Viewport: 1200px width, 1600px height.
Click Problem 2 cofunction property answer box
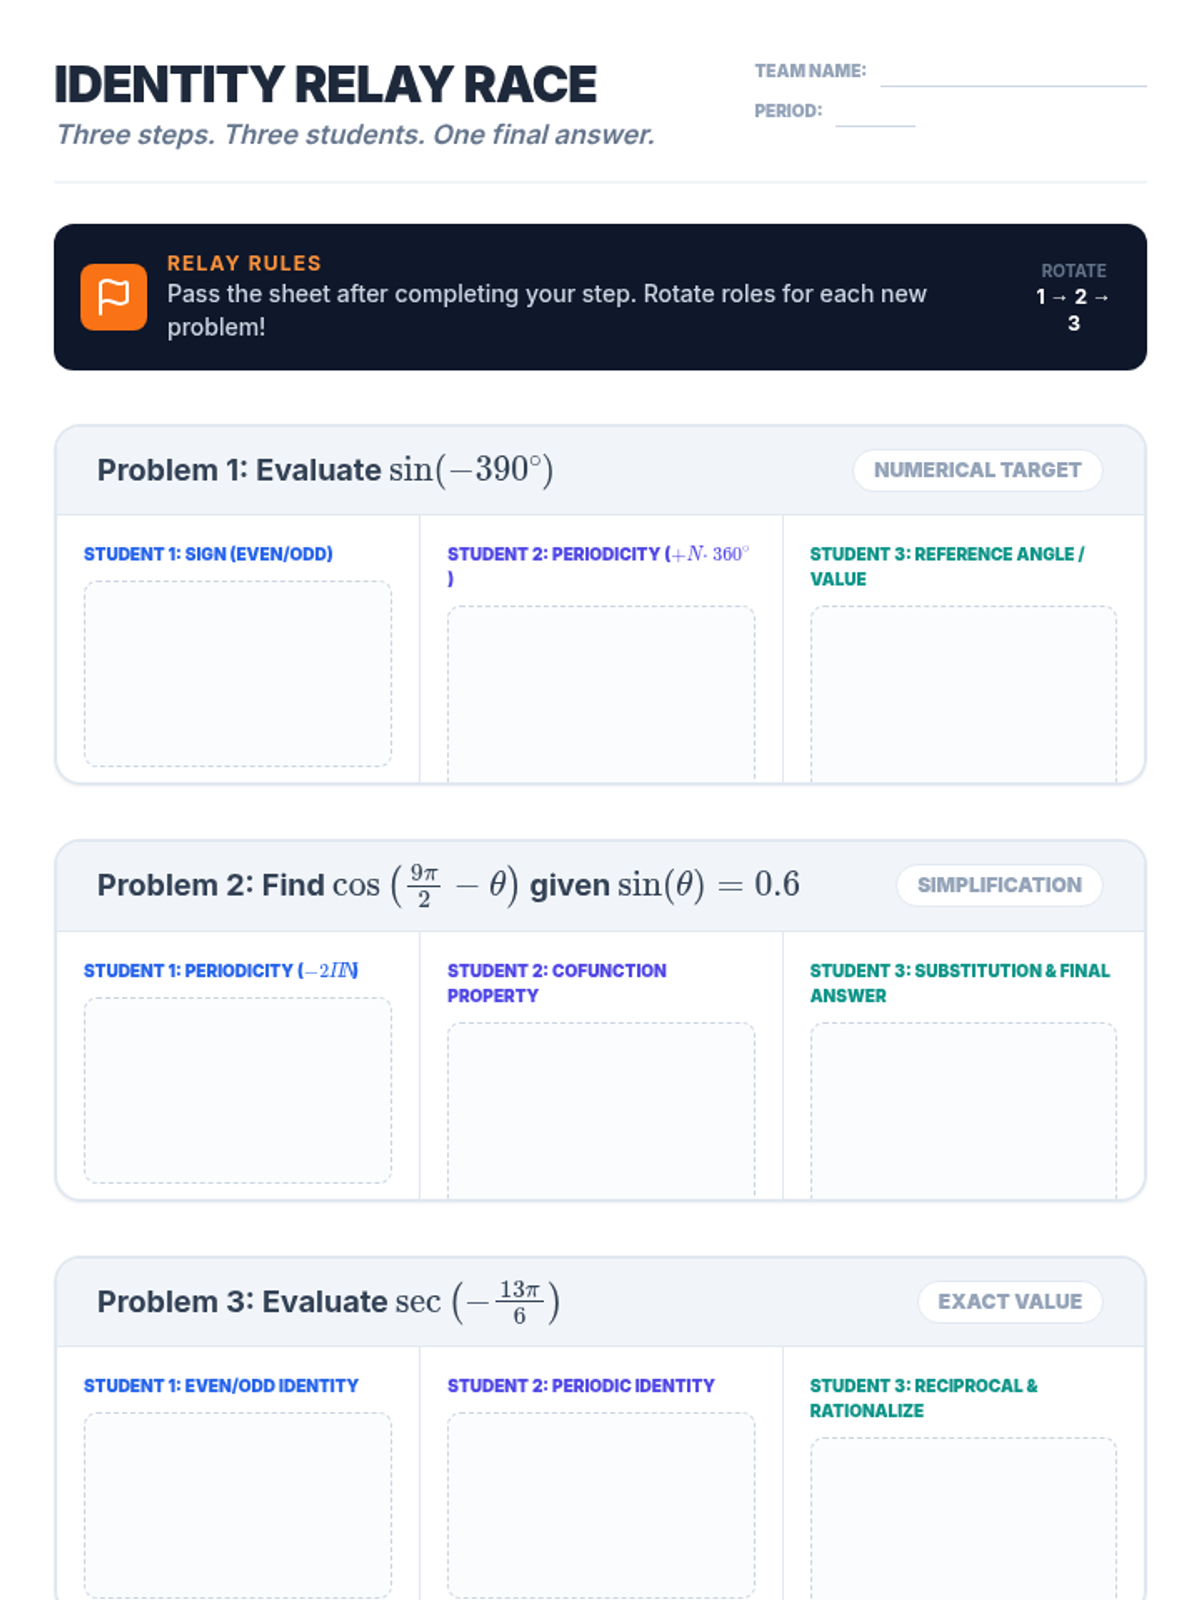(x=601, y=1108)
